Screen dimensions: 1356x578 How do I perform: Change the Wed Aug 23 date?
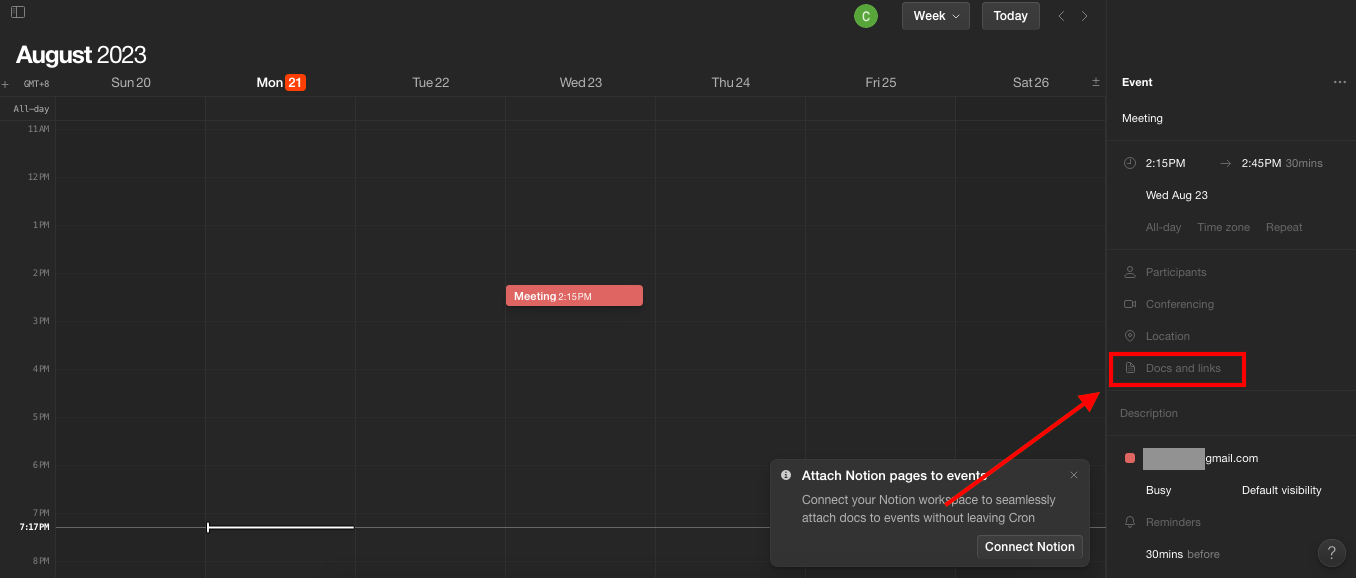tap(1177, 195)
